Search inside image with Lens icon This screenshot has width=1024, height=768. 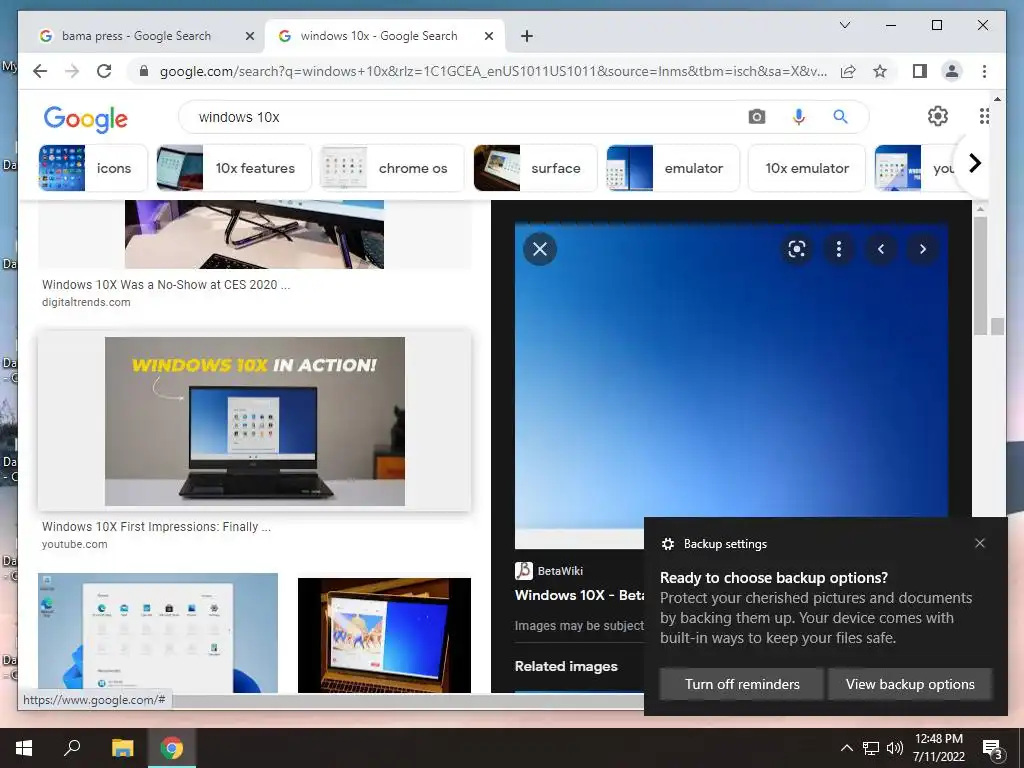(x=797, y=249)
